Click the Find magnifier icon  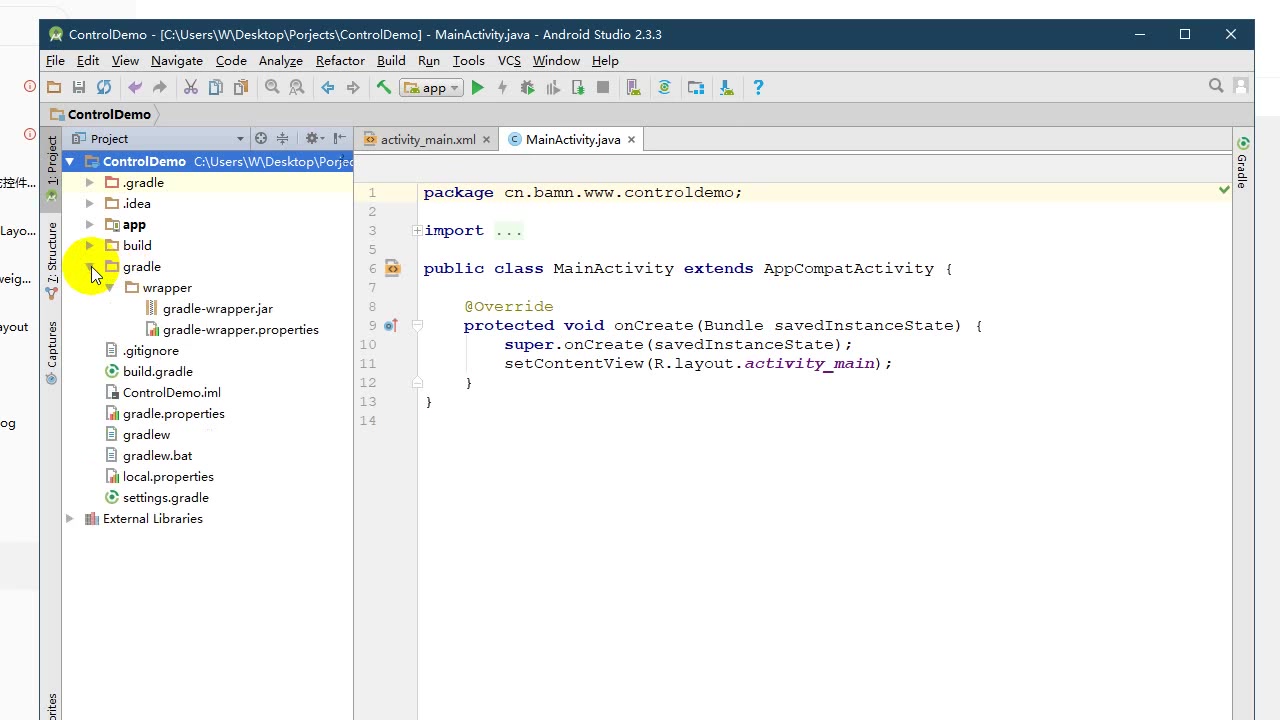272,88
